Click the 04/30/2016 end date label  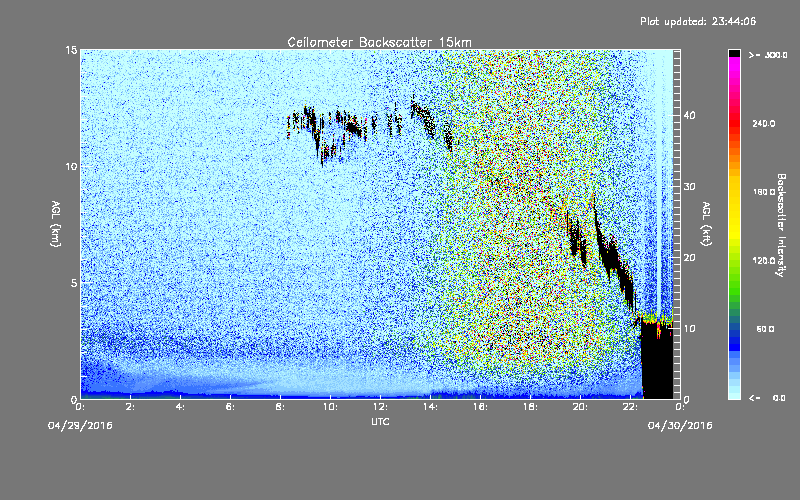[x=680, y=426]
